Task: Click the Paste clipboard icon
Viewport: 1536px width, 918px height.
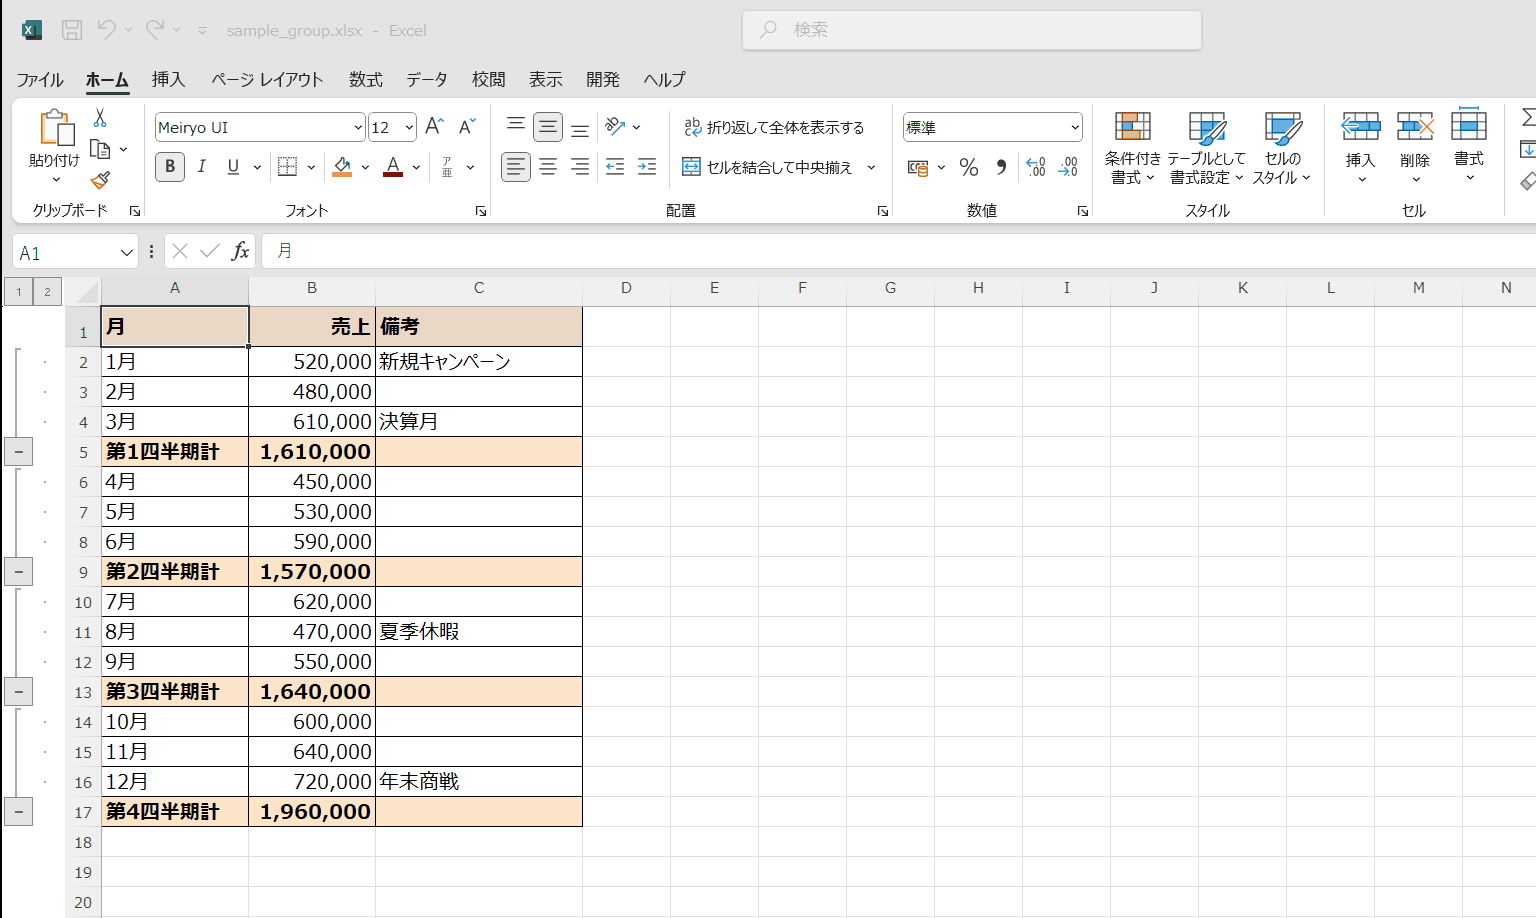Action: pos(56,128)
